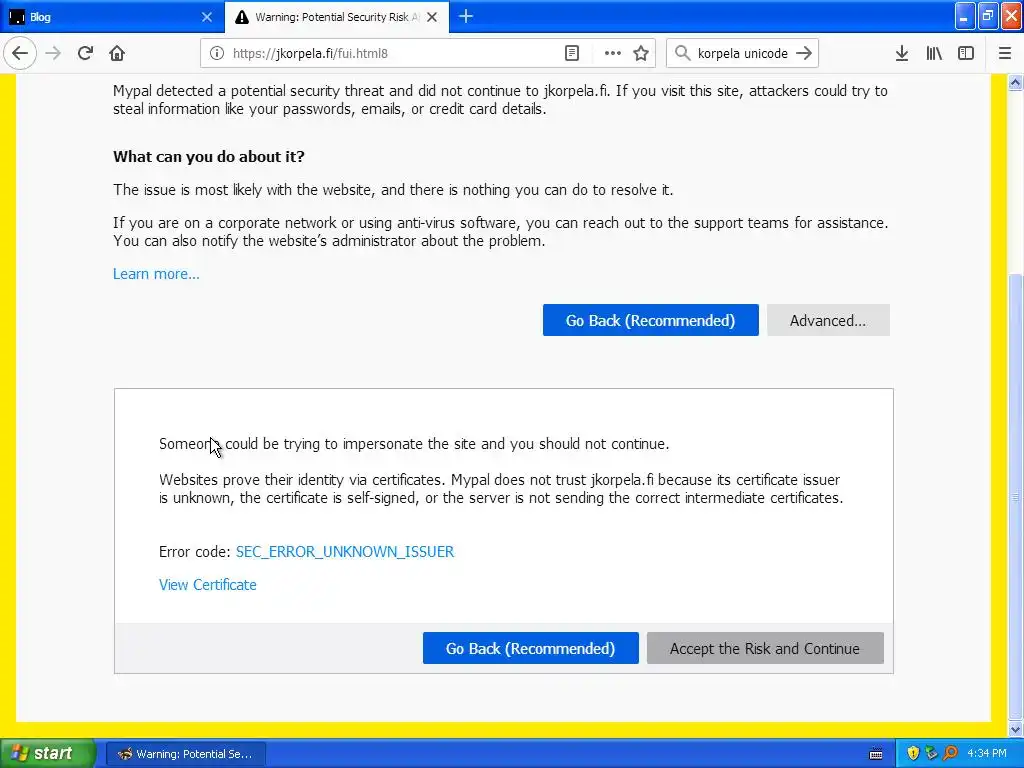The height and width of the screenshot is (768, 1024).
Task: Close the Warning security risk tab
Action: pyautogui.click(x=432, y=17)
